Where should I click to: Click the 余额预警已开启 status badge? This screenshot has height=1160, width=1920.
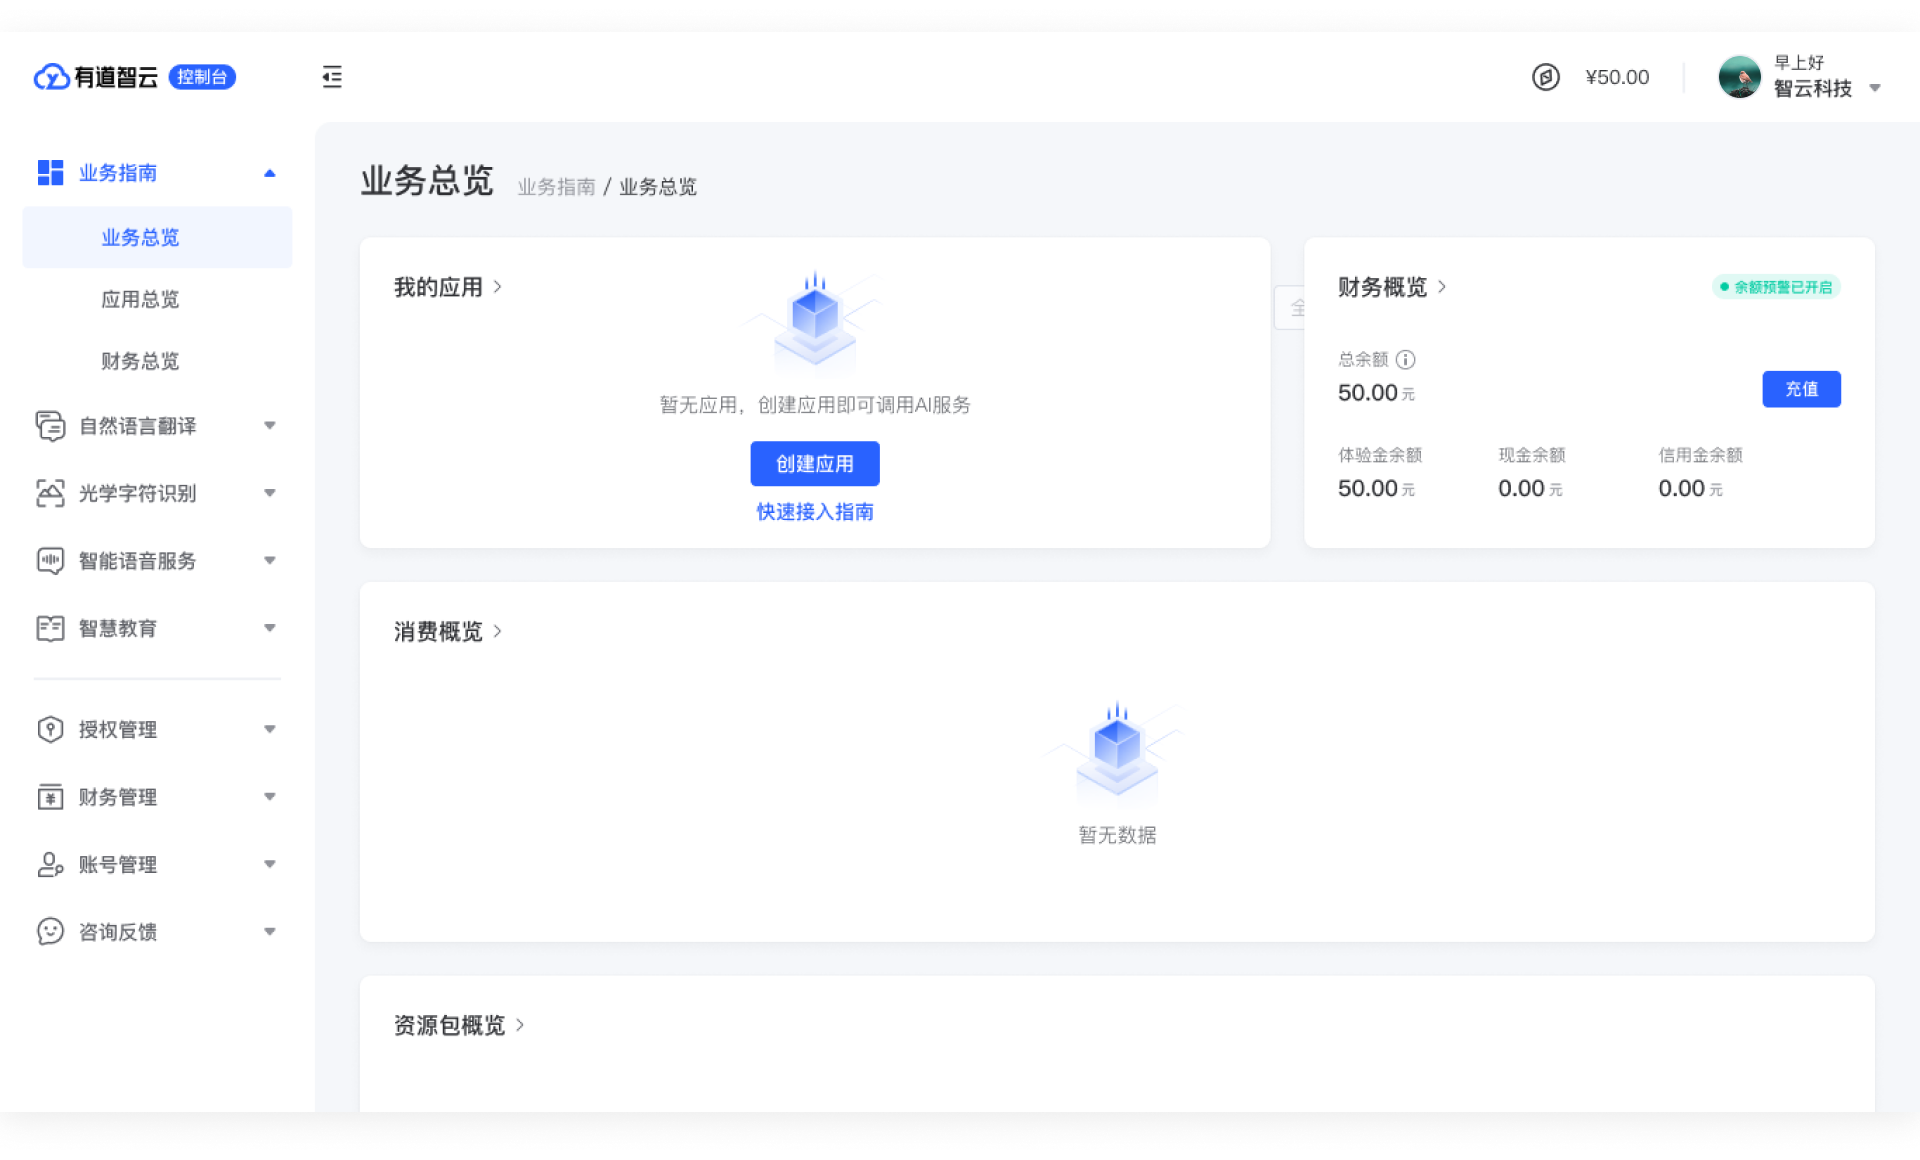(1776, 287)
